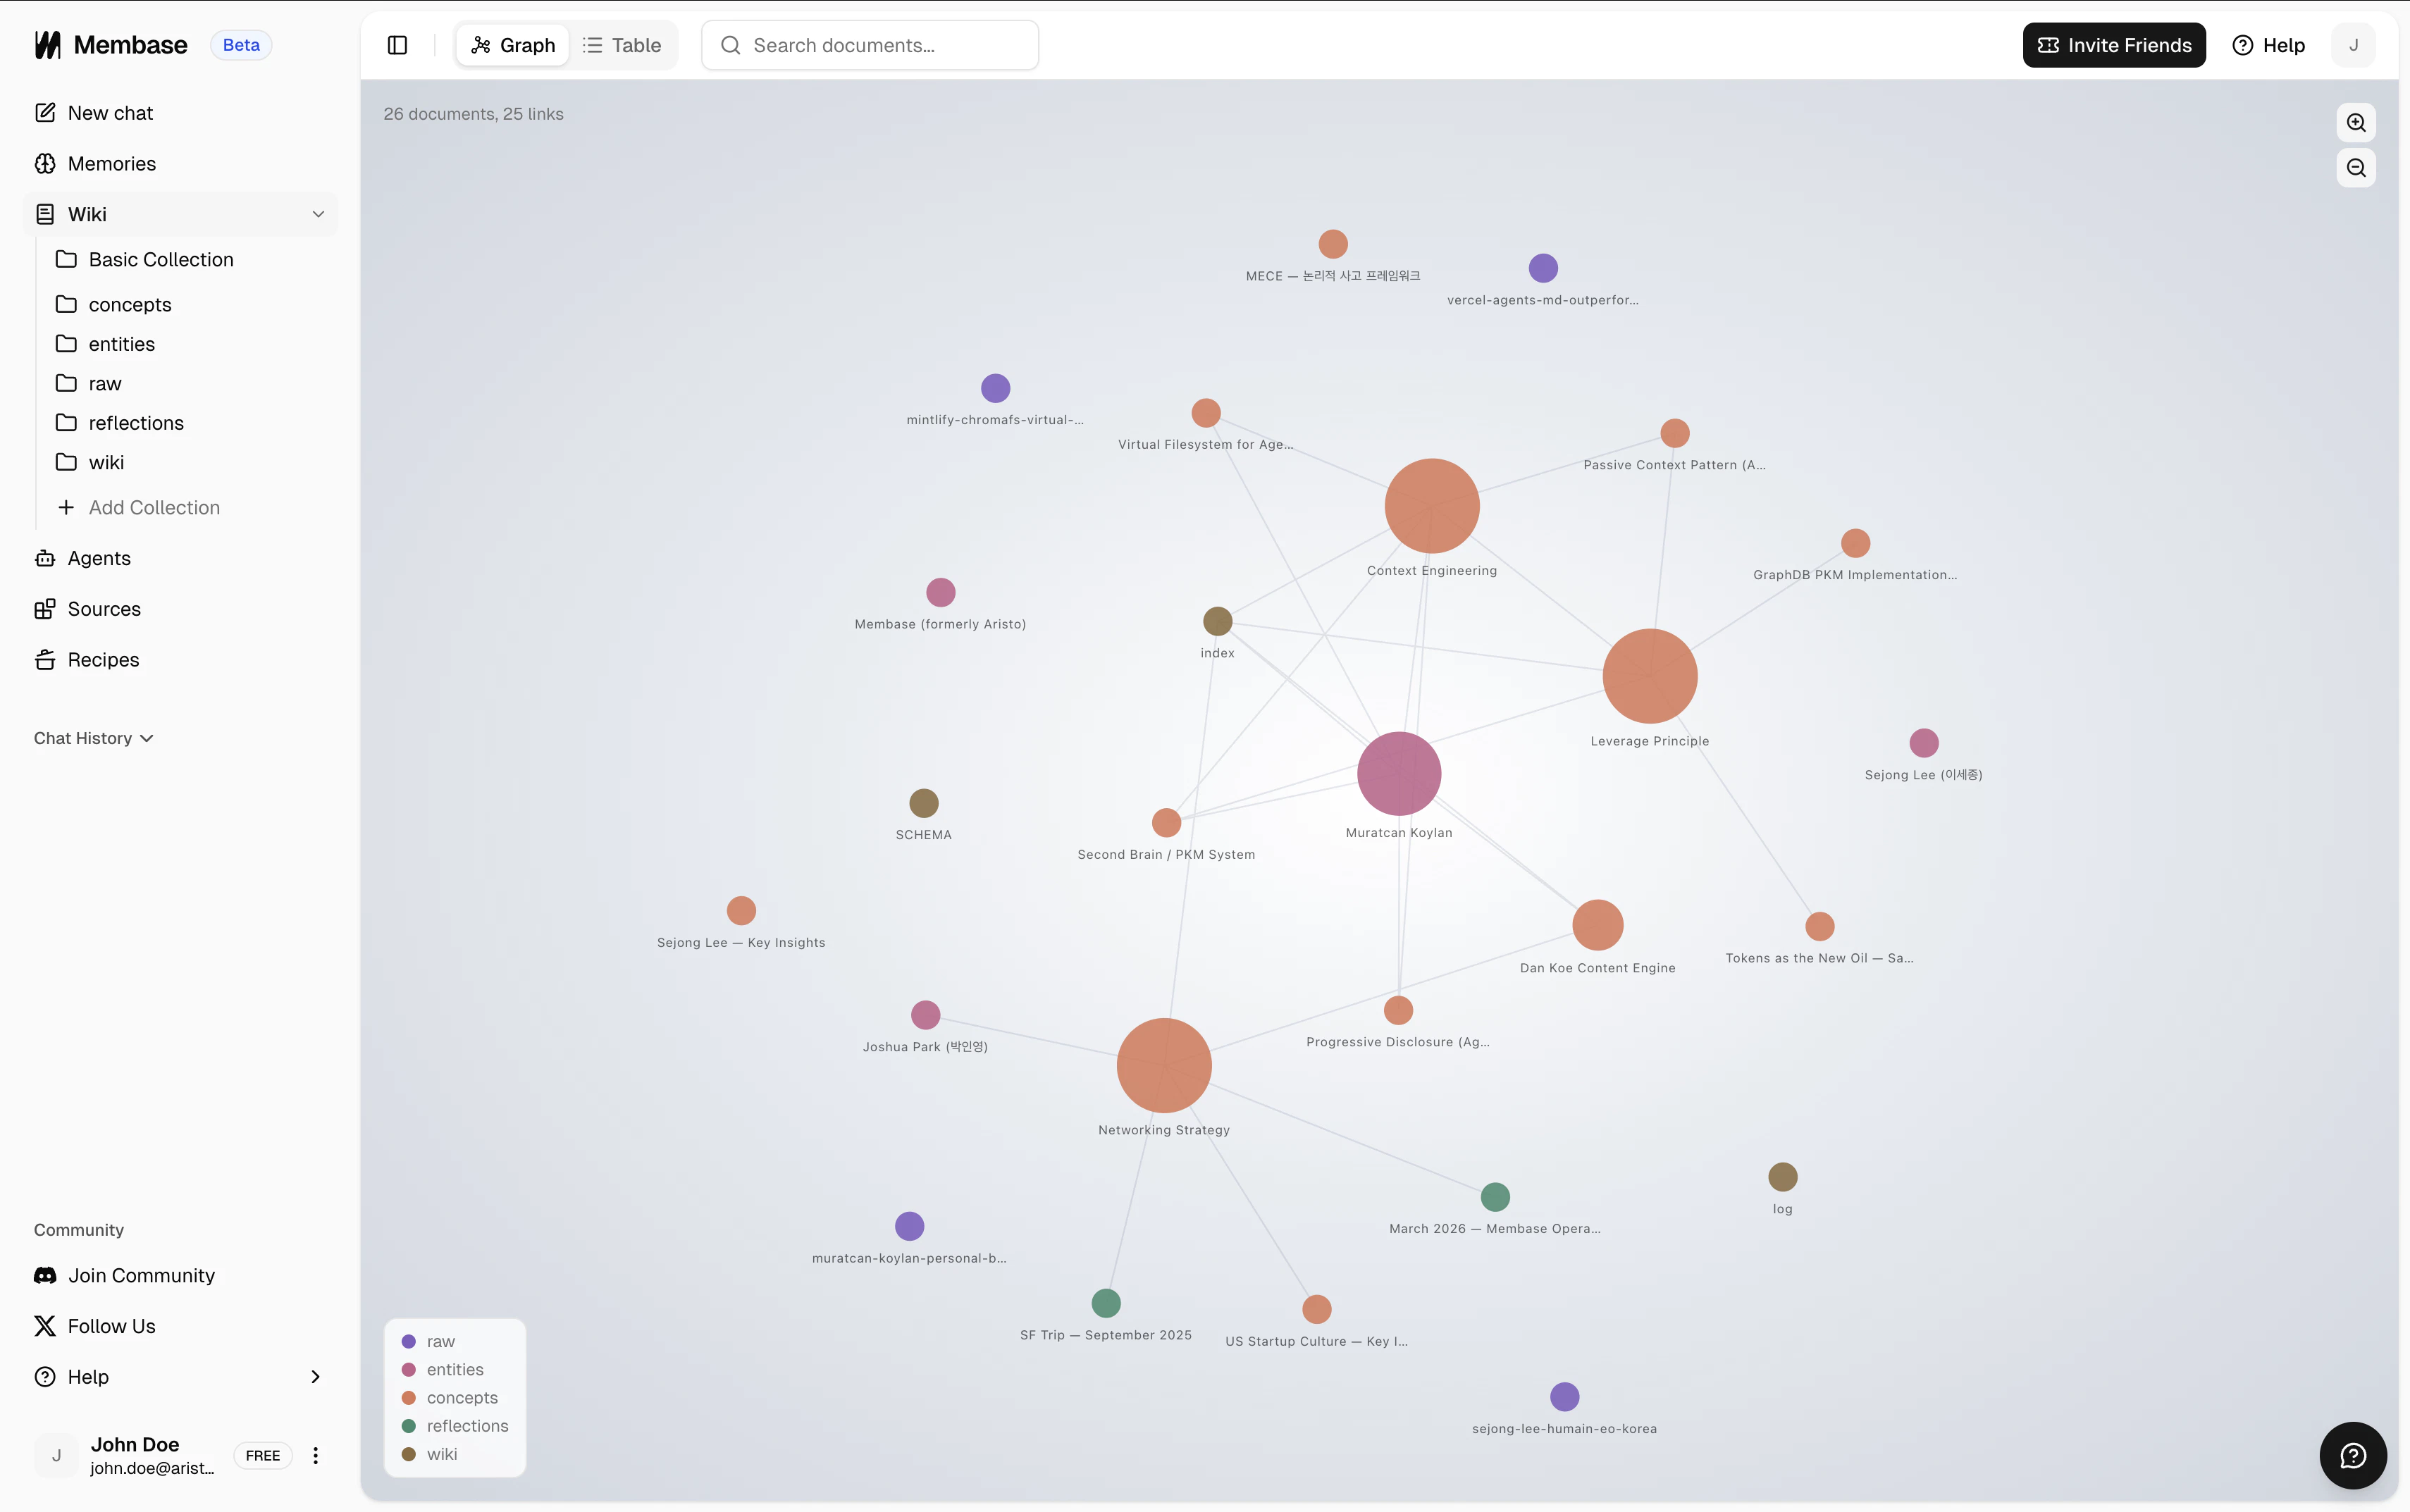The width and height of the screenshot is (2410, 1512).
Task: Switch to the Table view tab
Action: [622, 45]
